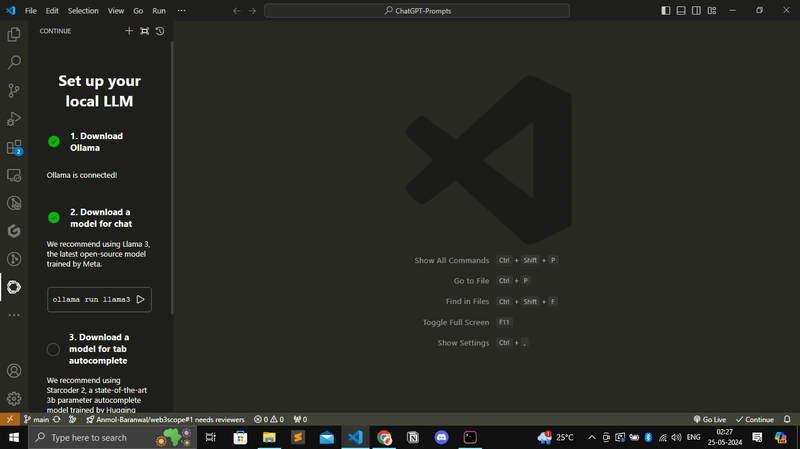Open Discord from taskbar
This screenshot has height=449, width=800.
(x=441, y=437)
